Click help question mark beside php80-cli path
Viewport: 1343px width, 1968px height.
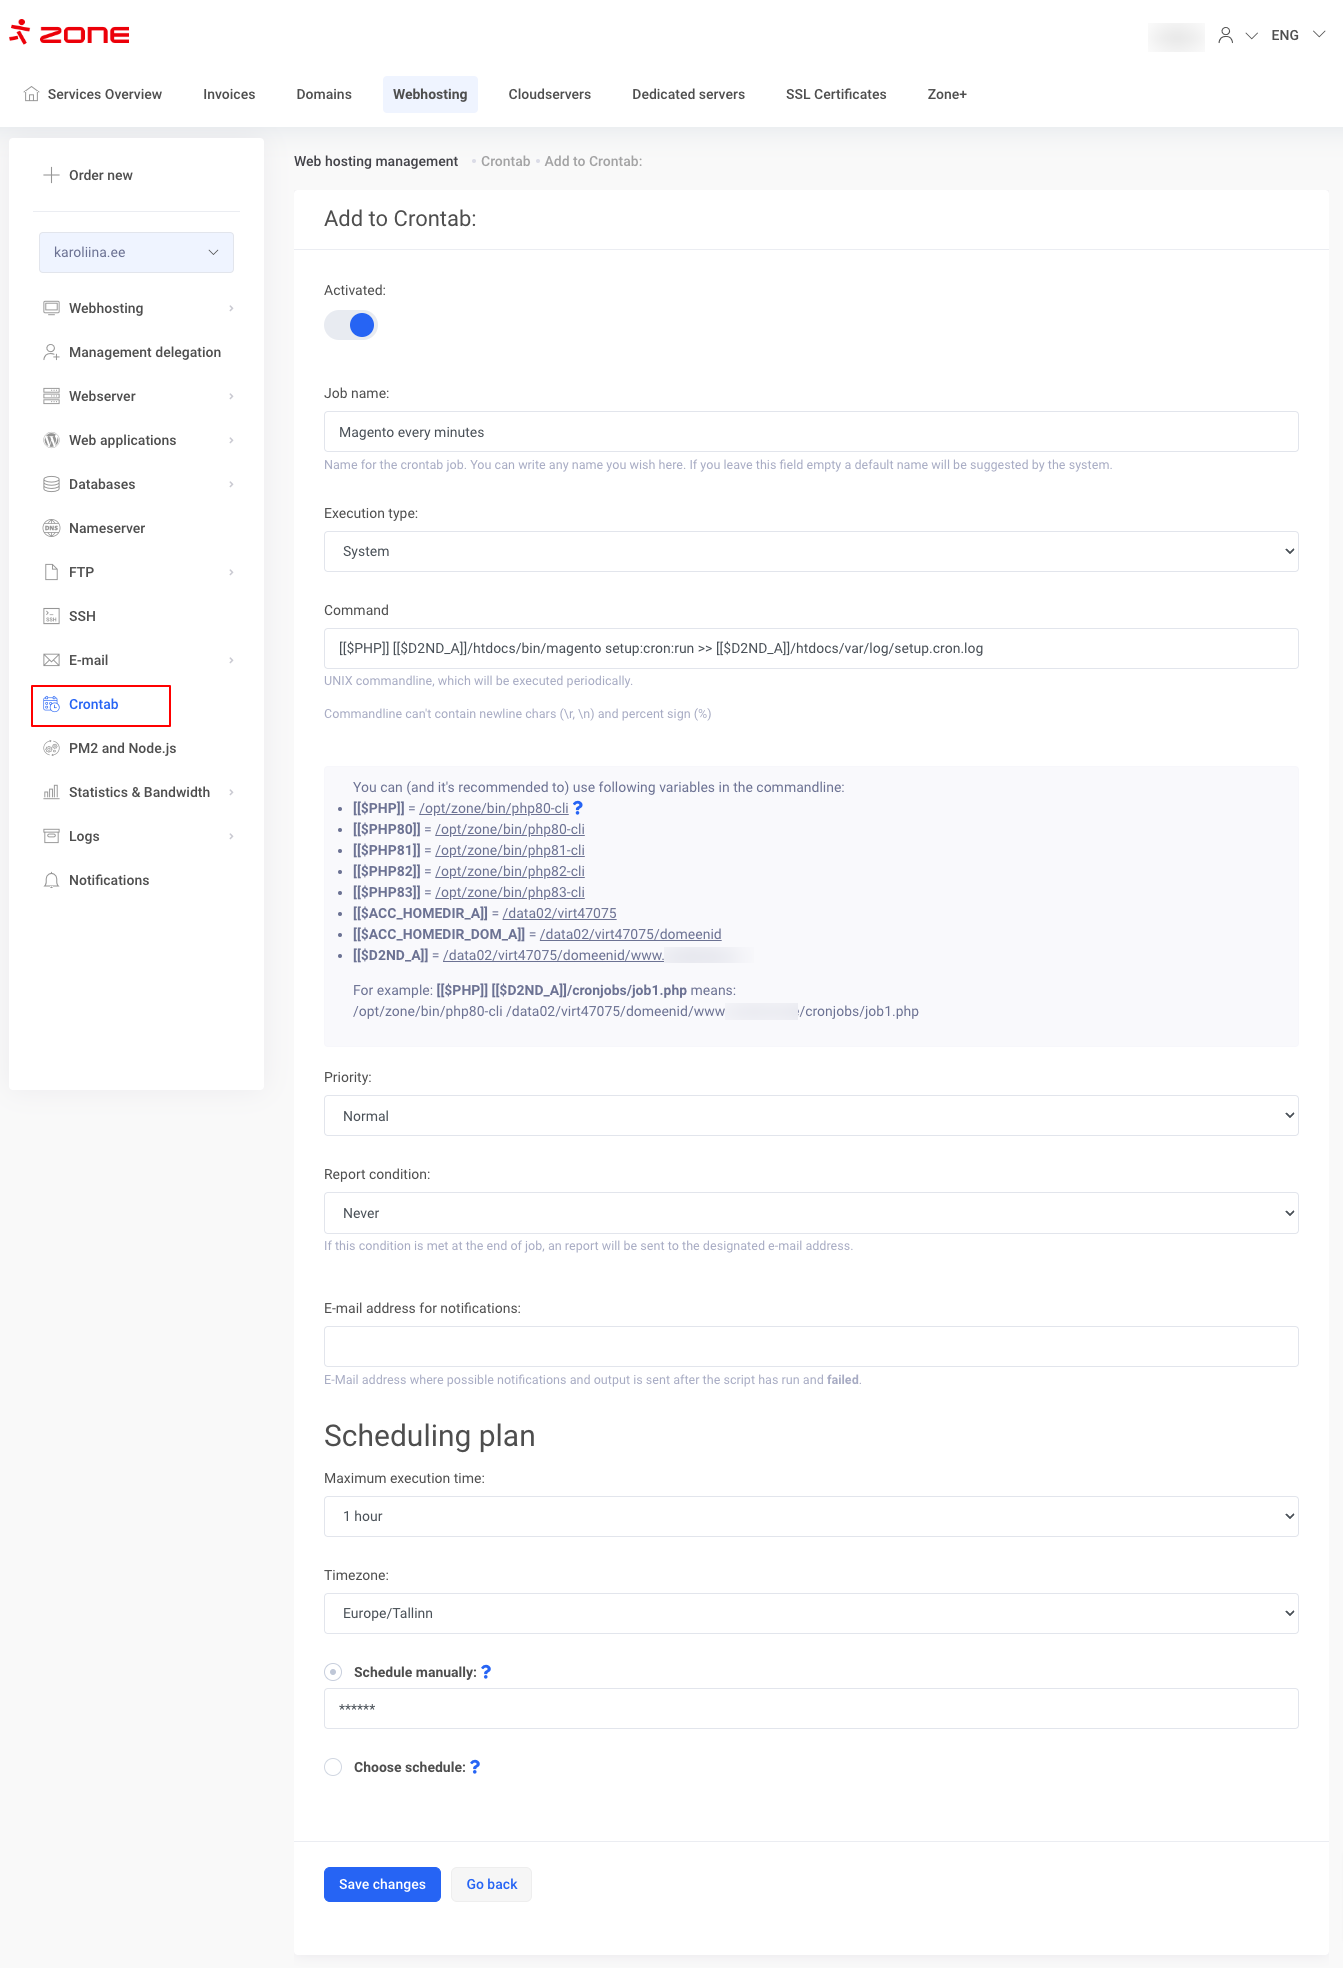(577, 808)
